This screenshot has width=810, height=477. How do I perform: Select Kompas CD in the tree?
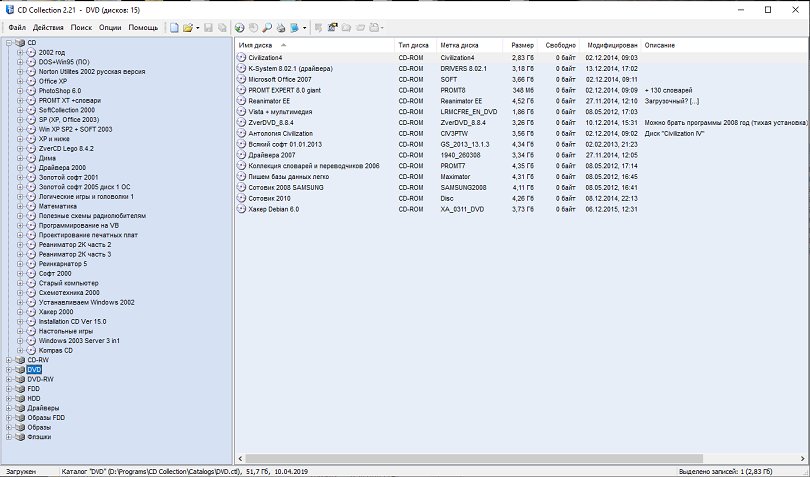tap(56, 350)
